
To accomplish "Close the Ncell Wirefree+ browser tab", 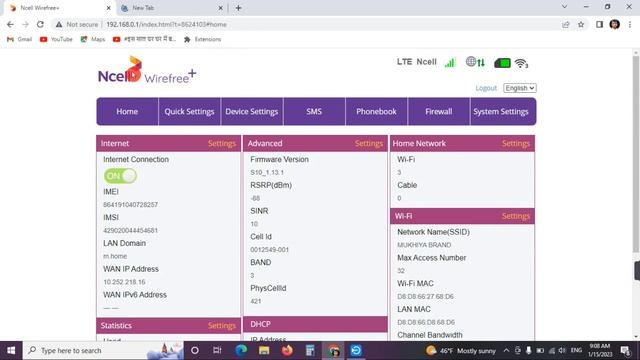I will coord(108,8).
